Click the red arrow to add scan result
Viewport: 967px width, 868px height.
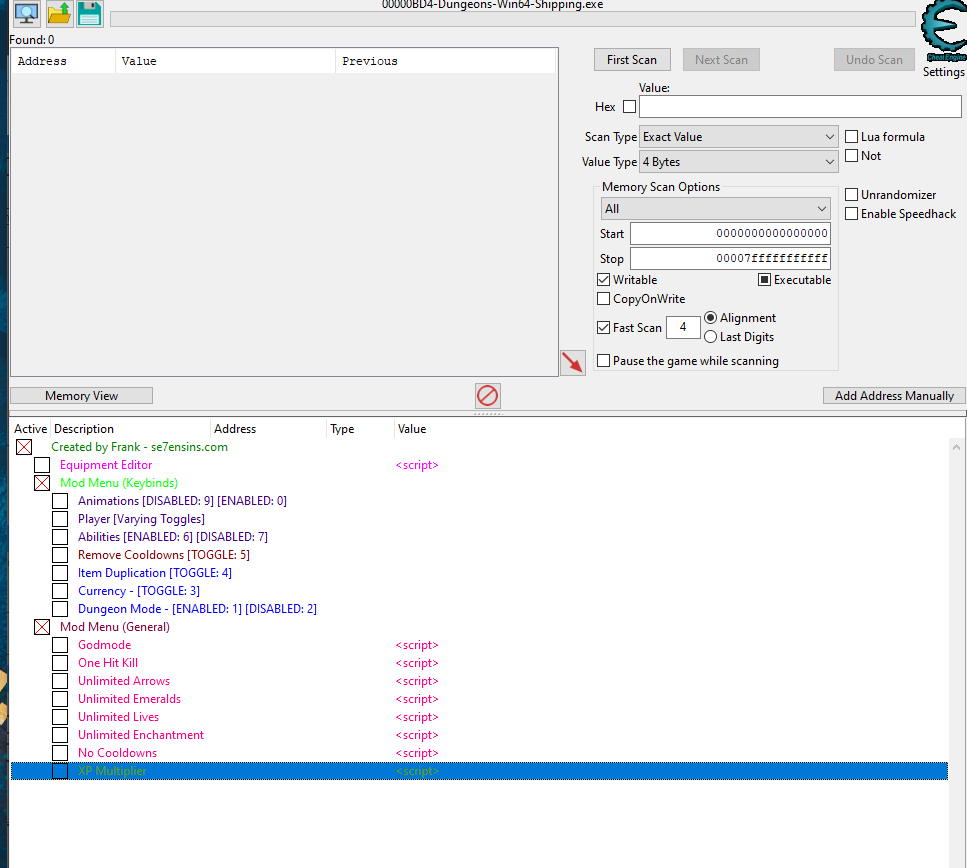coord(572,362)
